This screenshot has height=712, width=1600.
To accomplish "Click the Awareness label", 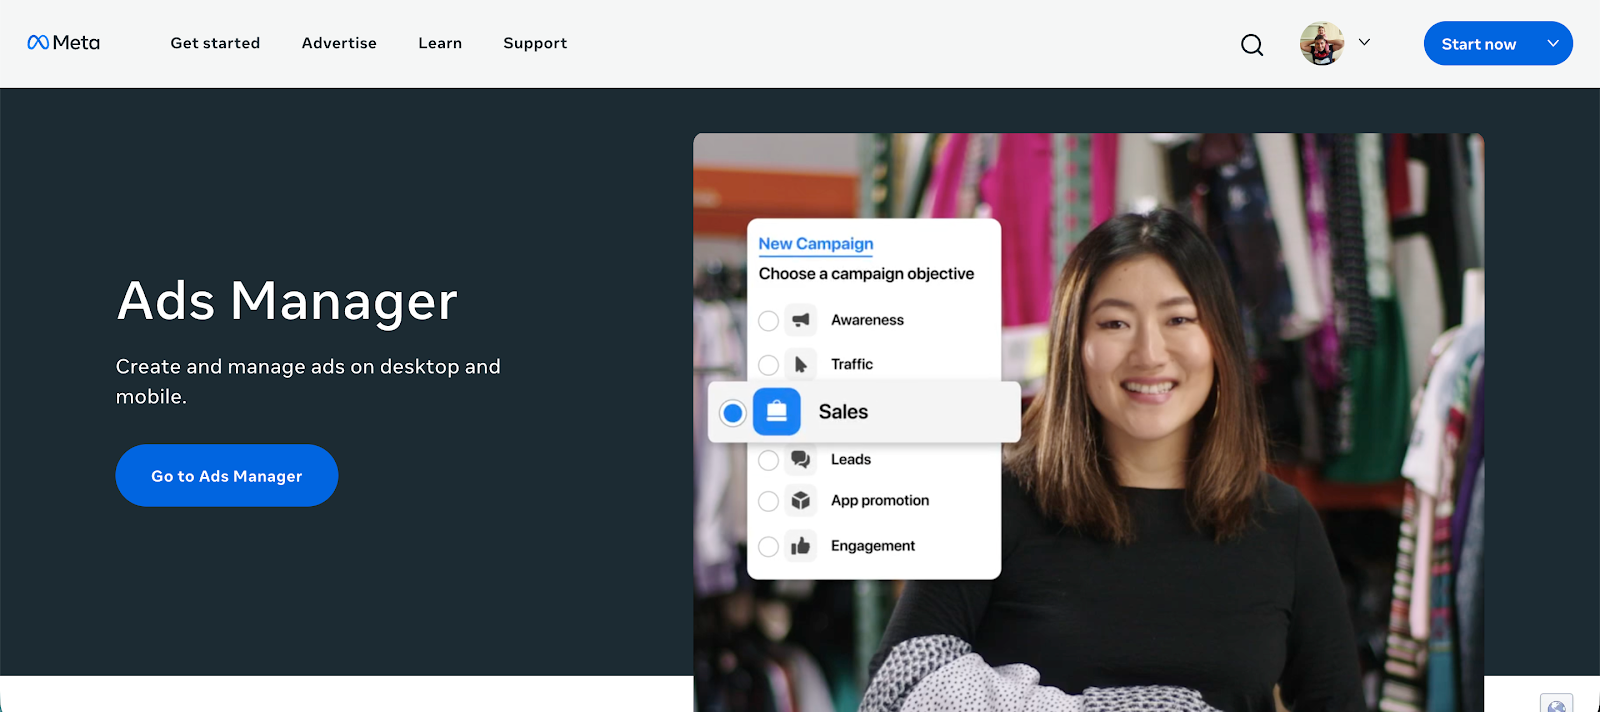I will (x=867, y=320).
